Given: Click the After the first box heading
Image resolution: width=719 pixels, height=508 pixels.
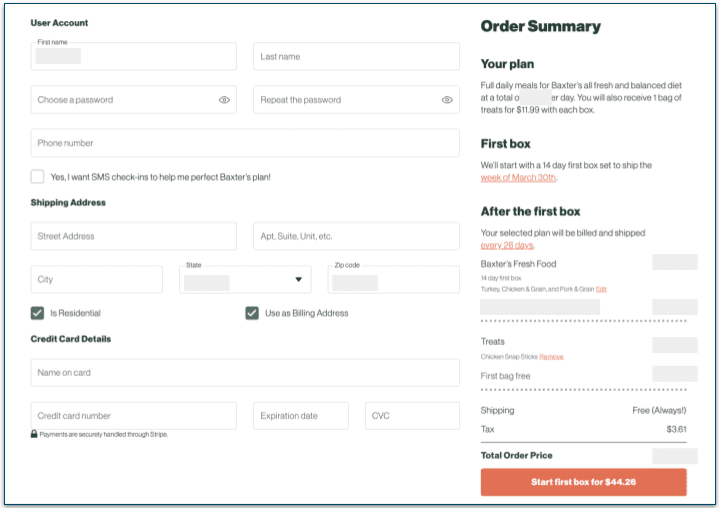Looking at the screenshot, I should (531, 211).
